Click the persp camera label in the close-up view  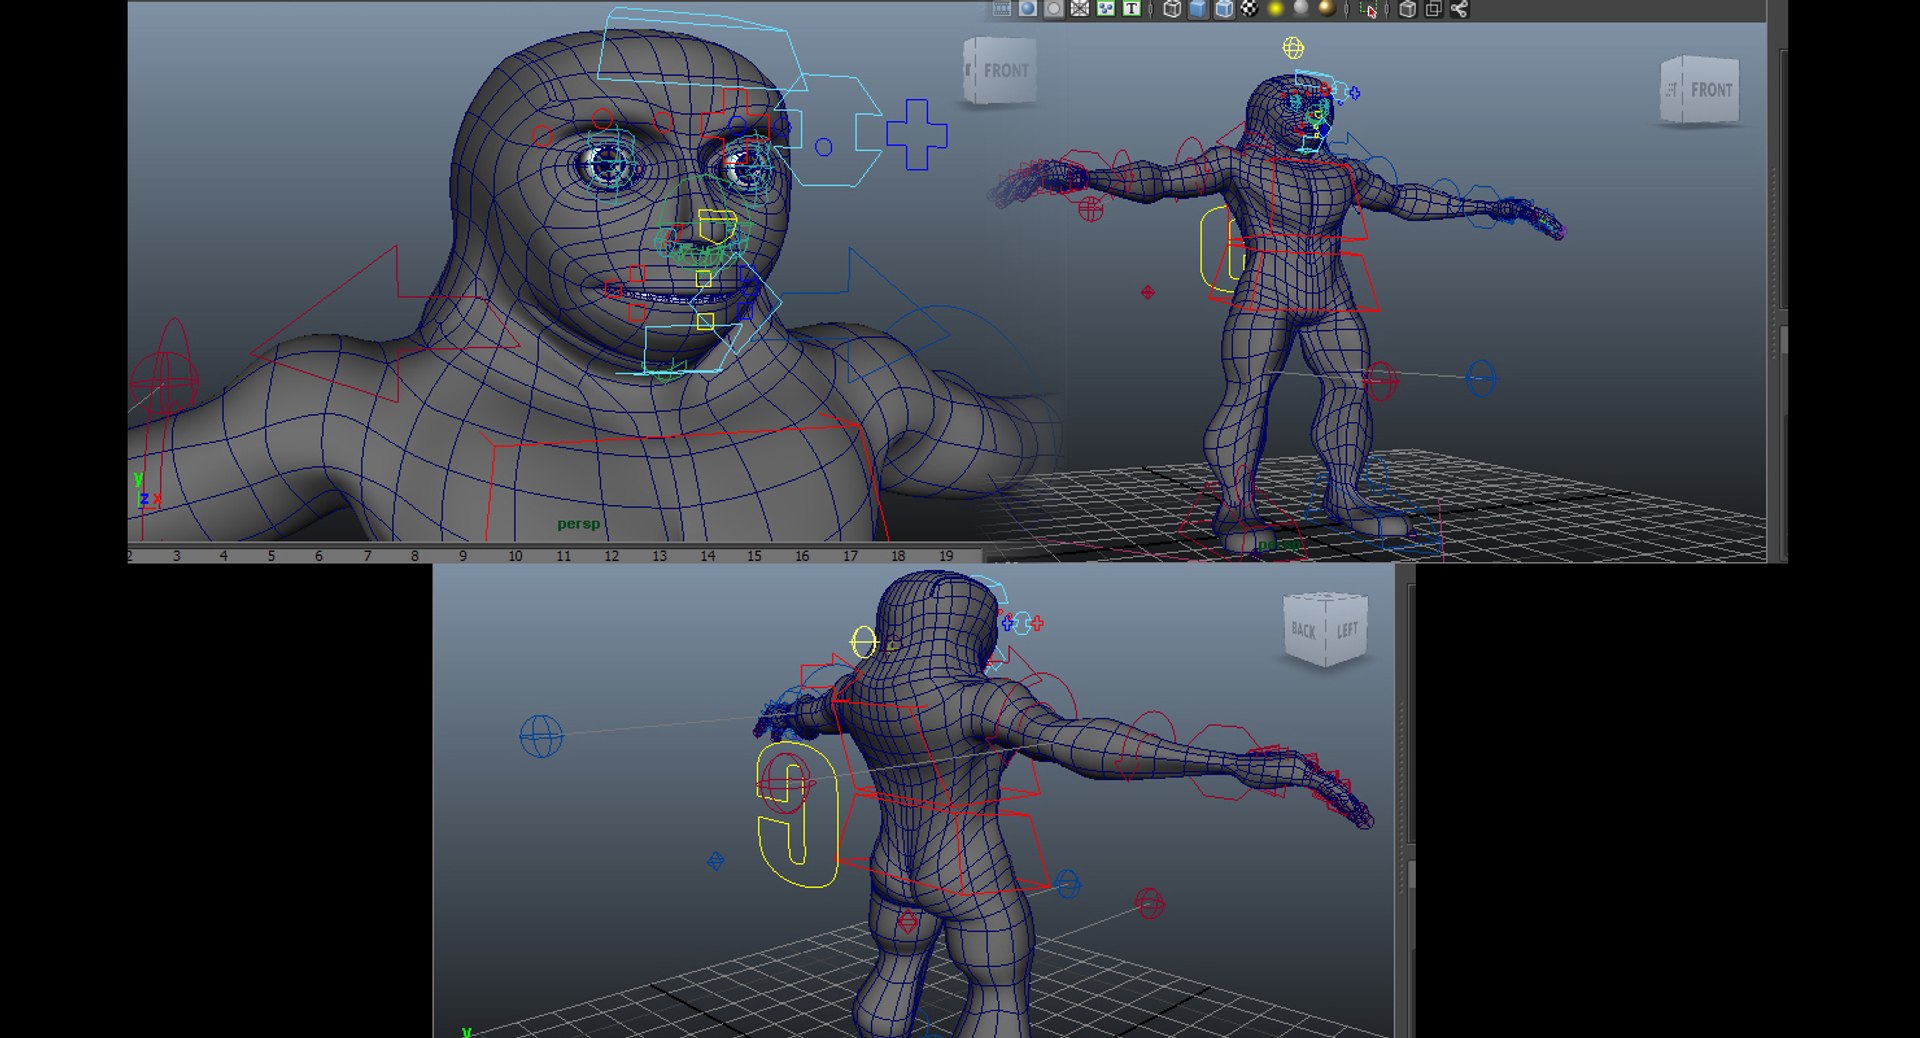[578, 524]
